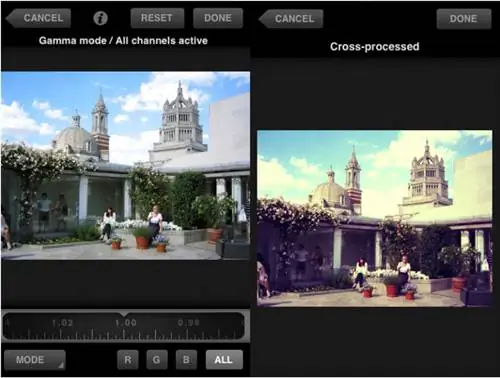Cancel the Cross-processed effect screen
This screenshot has height=378, width=500.
(x=291, y=19)
